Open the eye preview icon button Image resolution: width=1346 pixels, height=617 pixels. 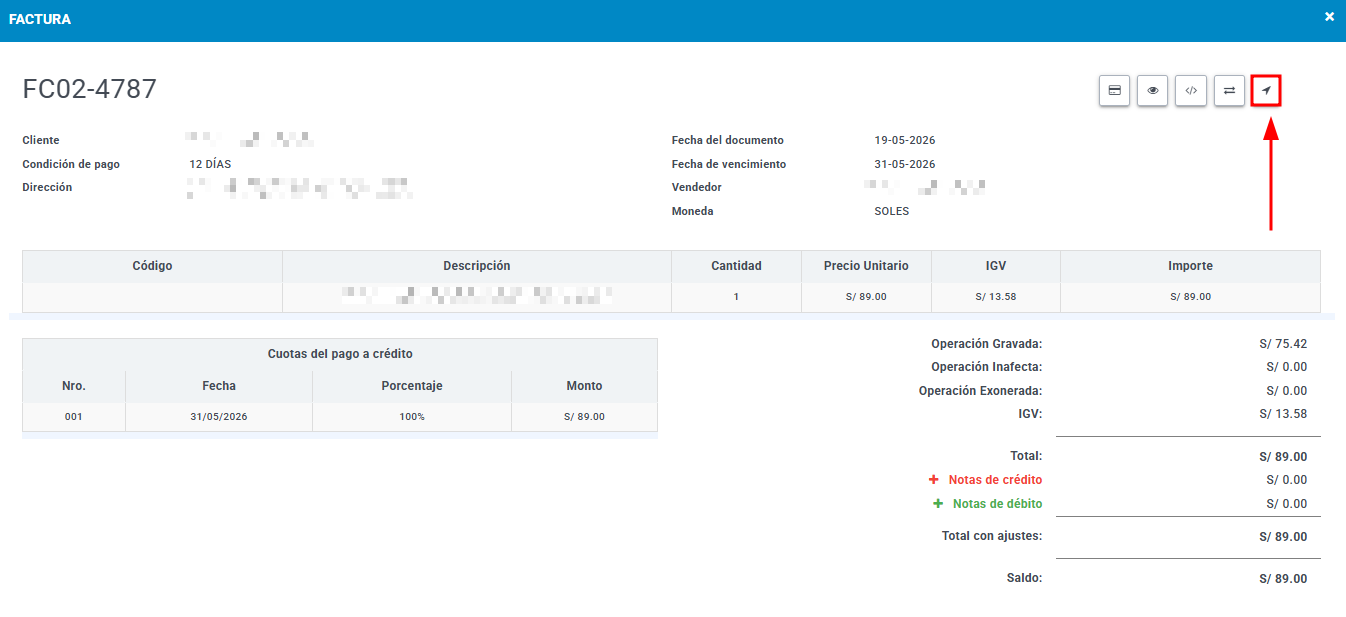click(x=1152, y=90)
